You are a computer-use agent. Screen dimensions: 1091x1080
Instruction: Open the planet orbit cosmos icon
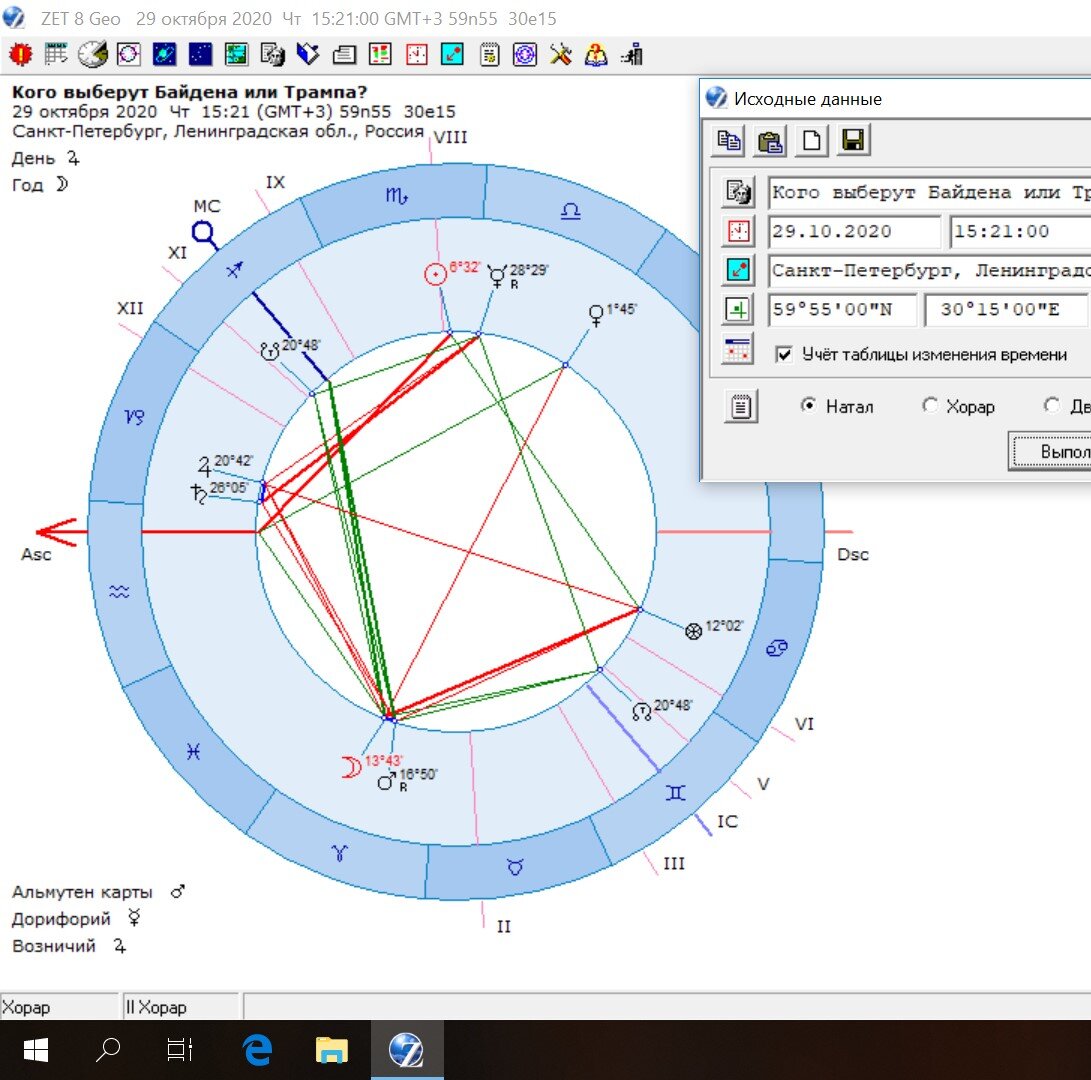click(165, 54)
